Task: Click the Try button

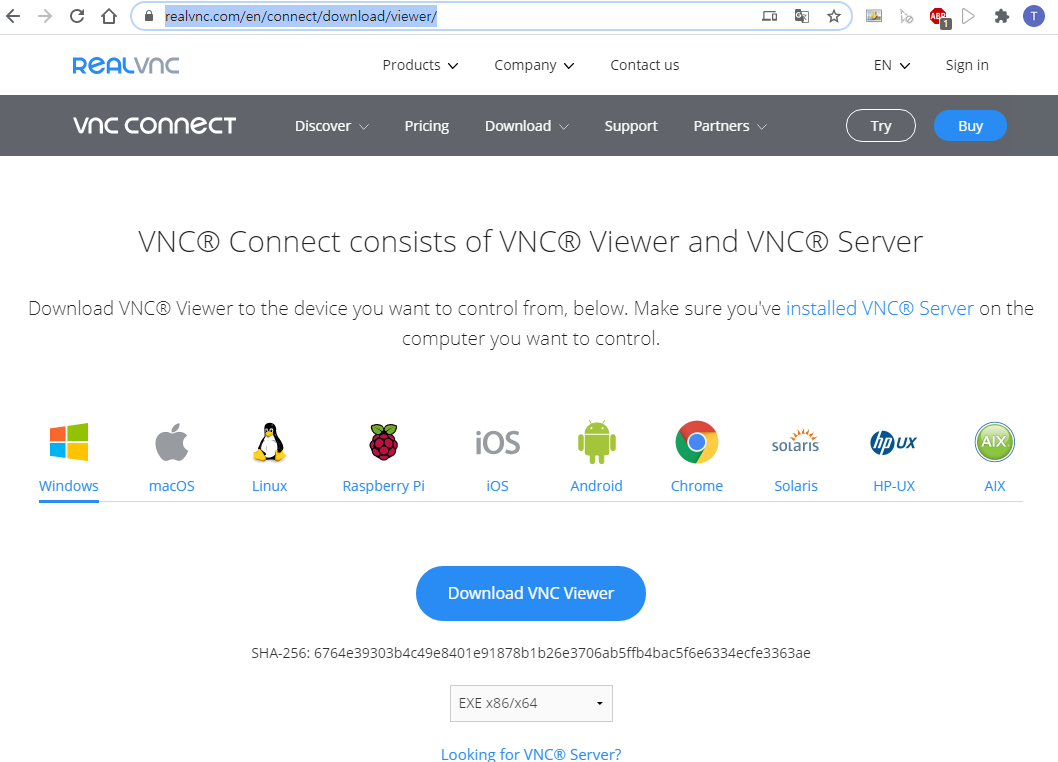Action: 881,126
